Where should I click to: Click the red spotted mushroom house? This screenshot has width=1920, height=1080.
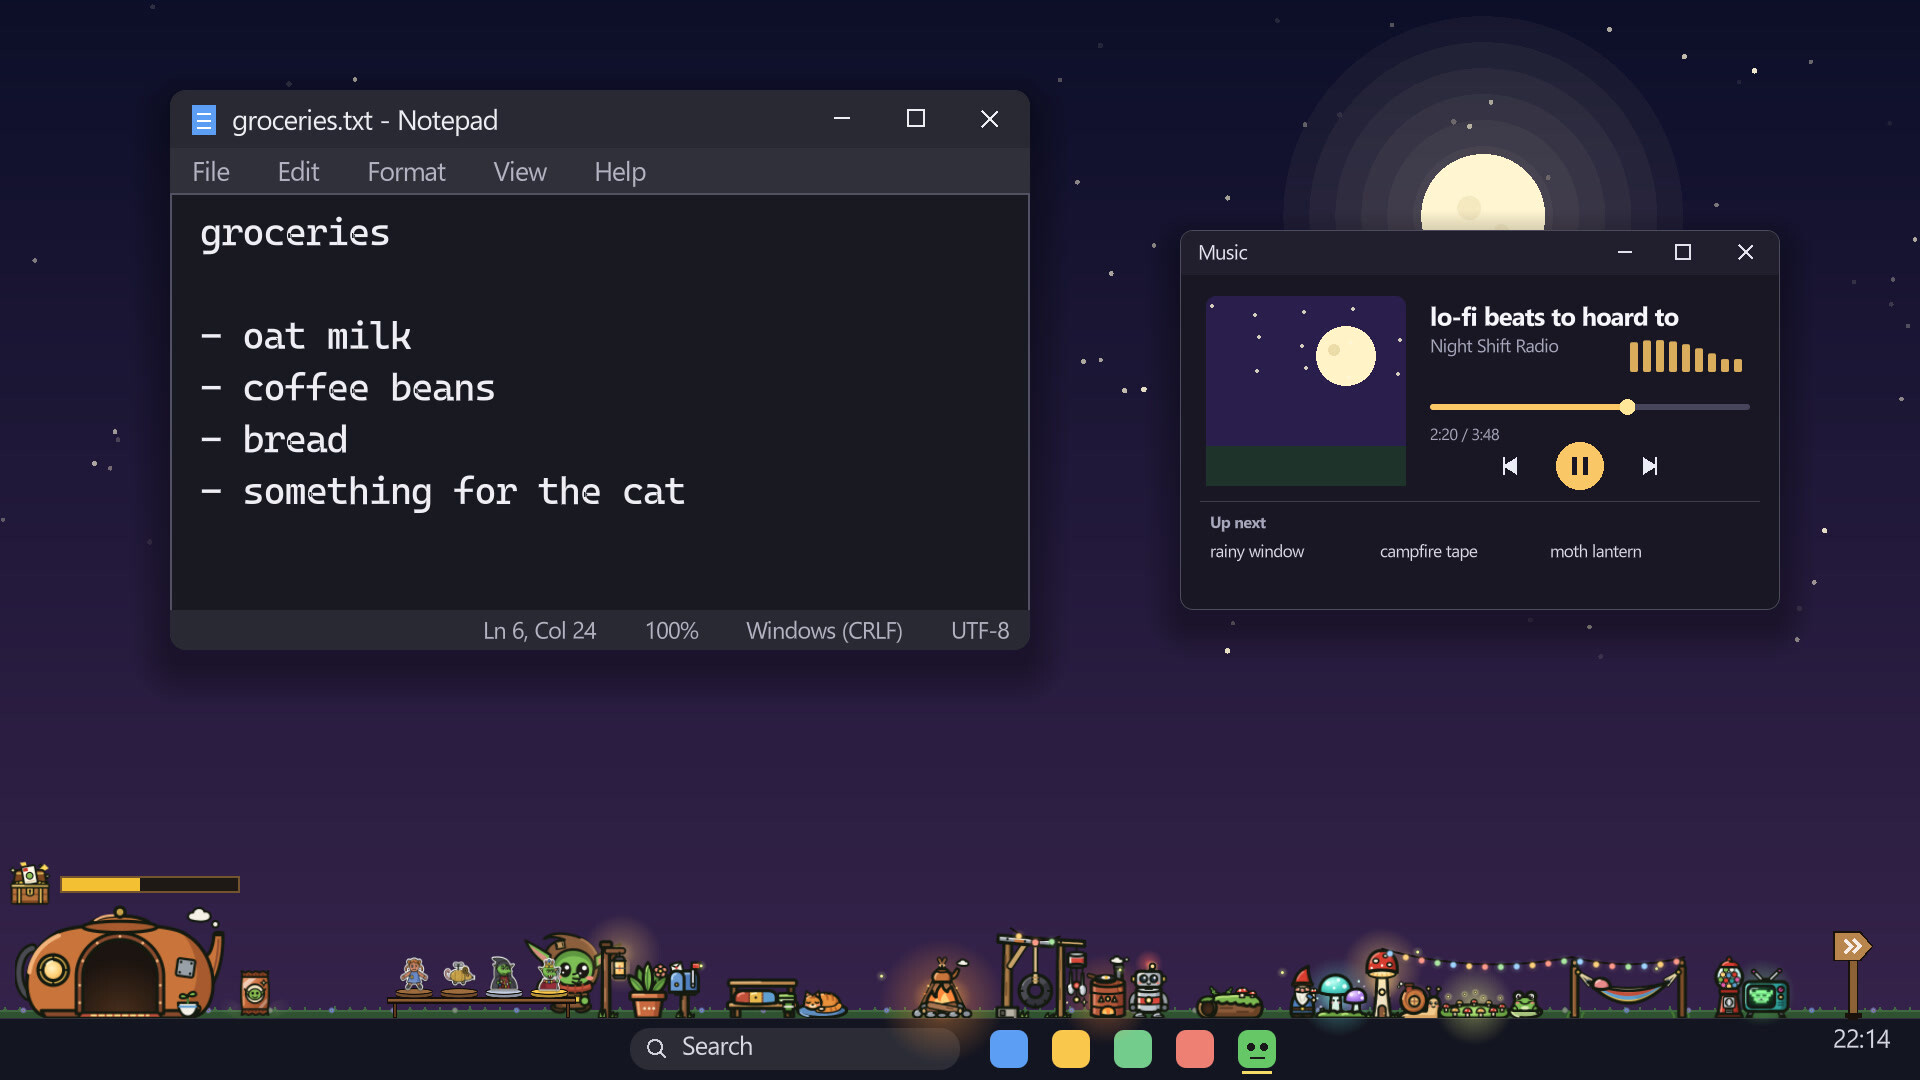tap(1381, 981)
